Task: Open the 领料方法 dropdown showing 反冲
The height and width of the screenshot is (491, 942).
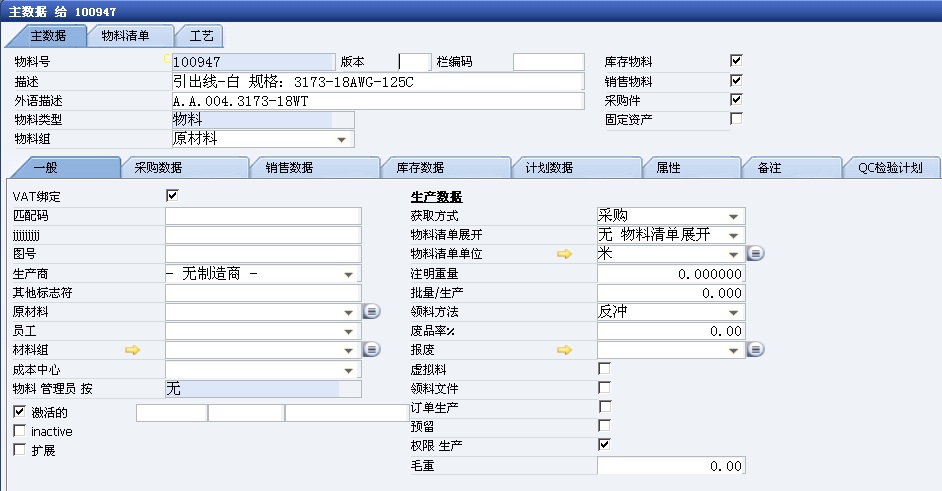Action: point(734,312)
